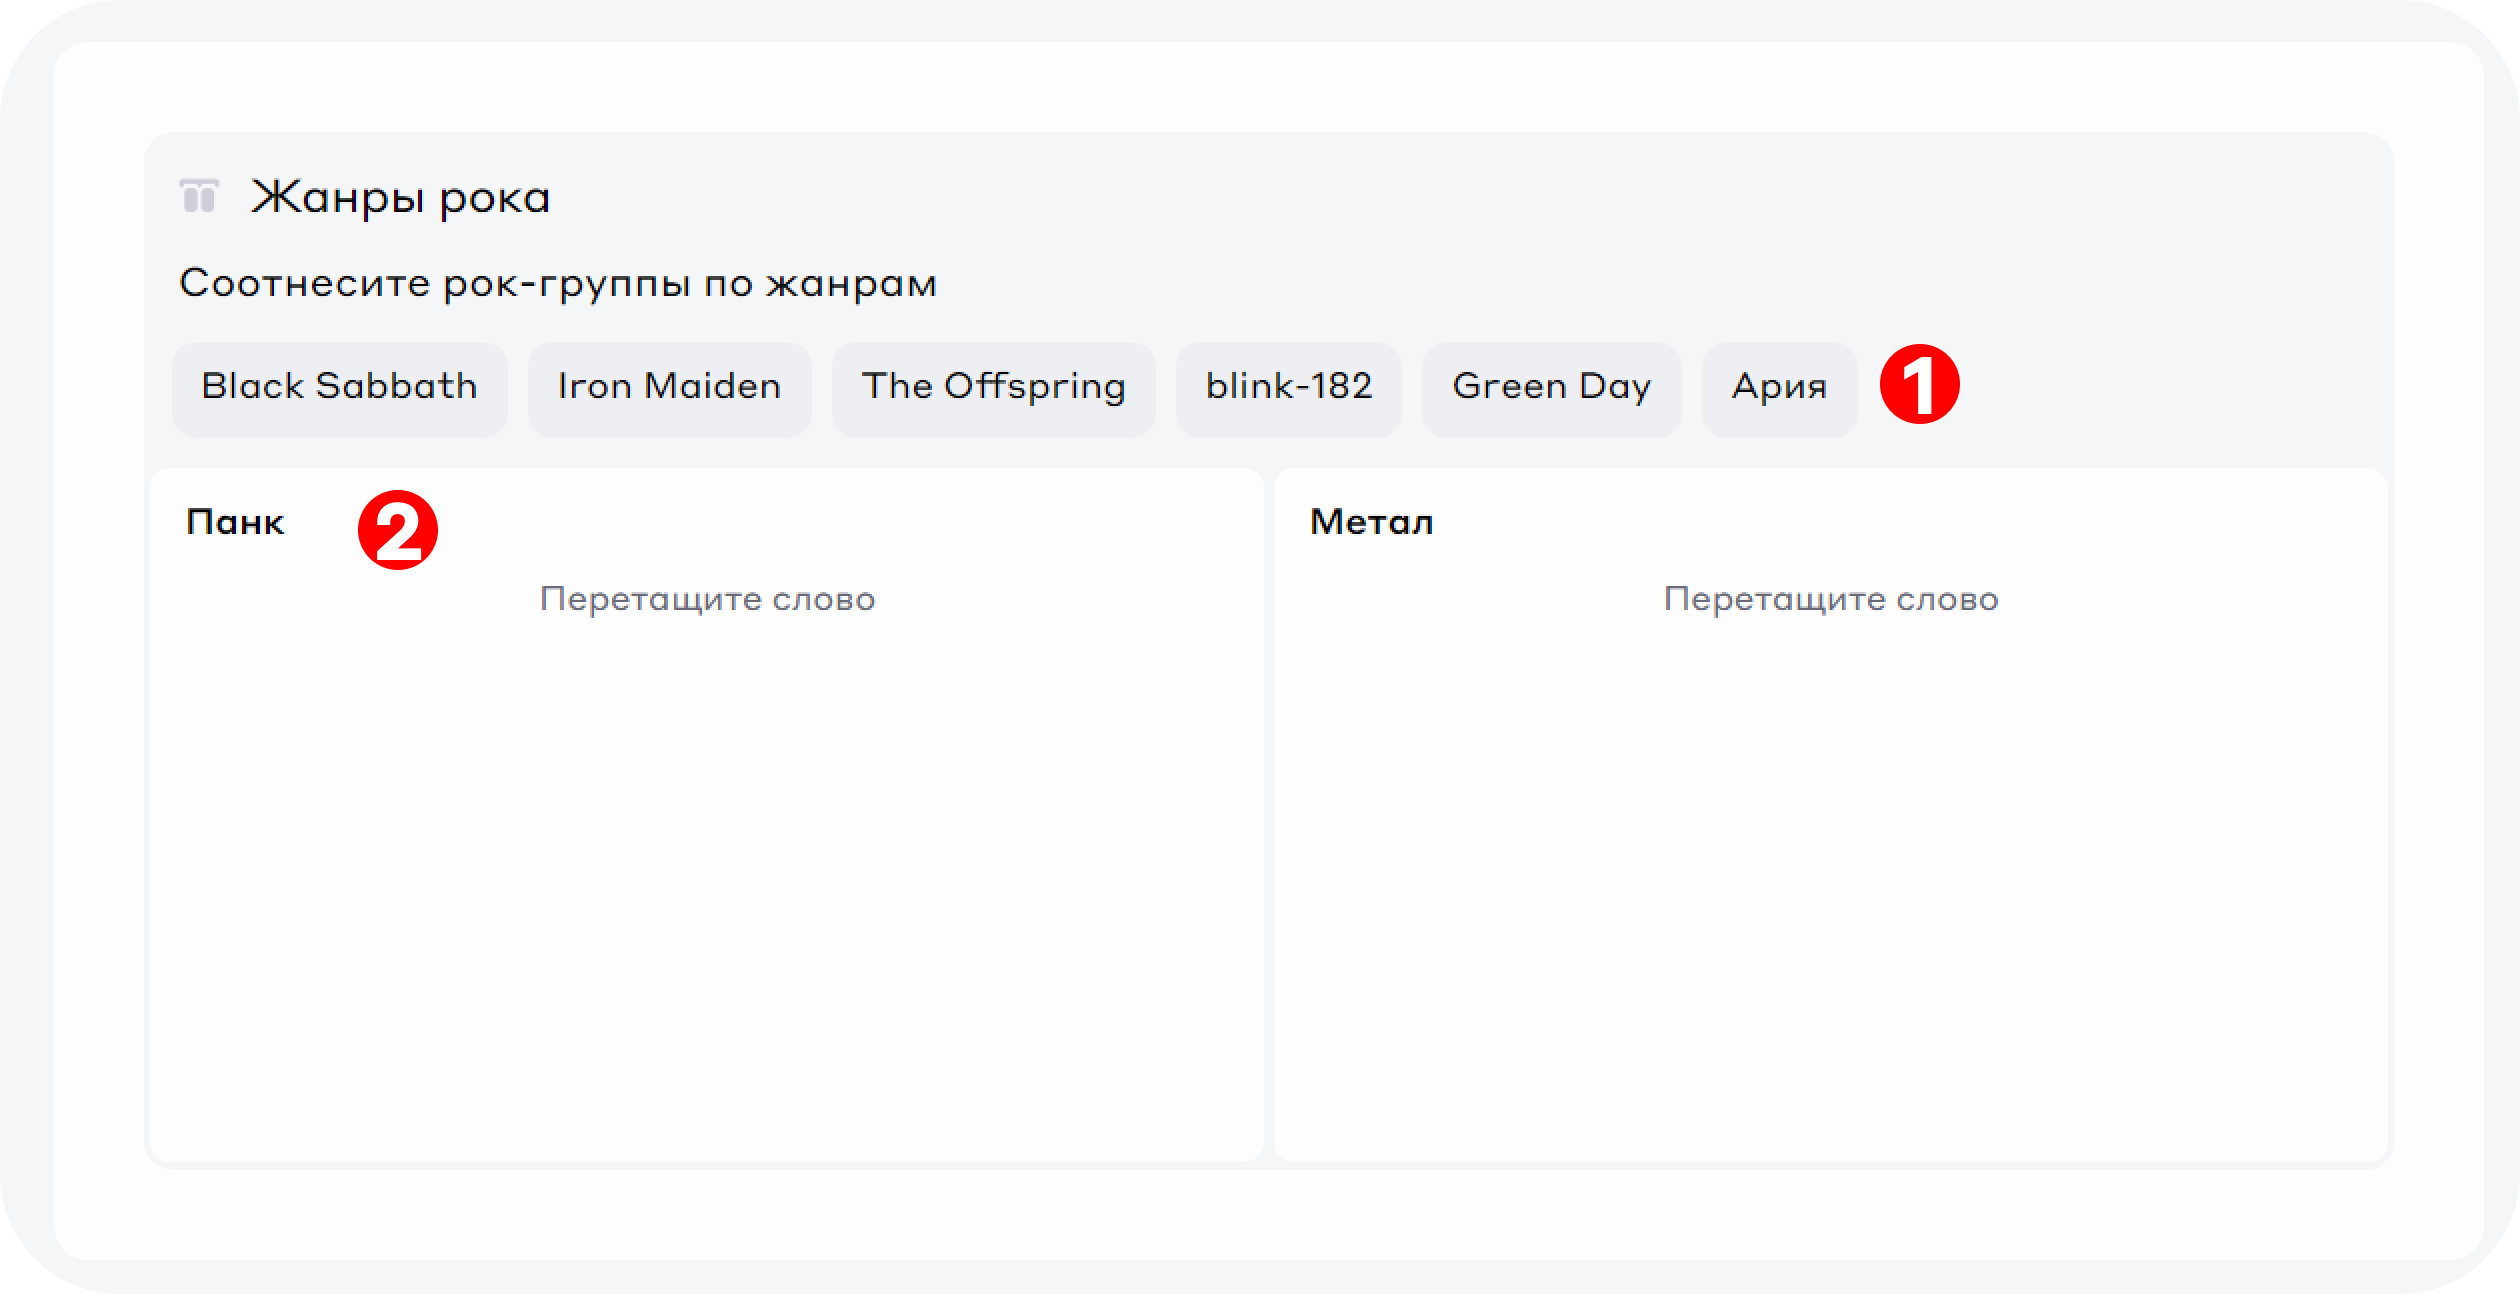
Task: Click the columns icon beside Жанры рока
Action: coord(199,196)
